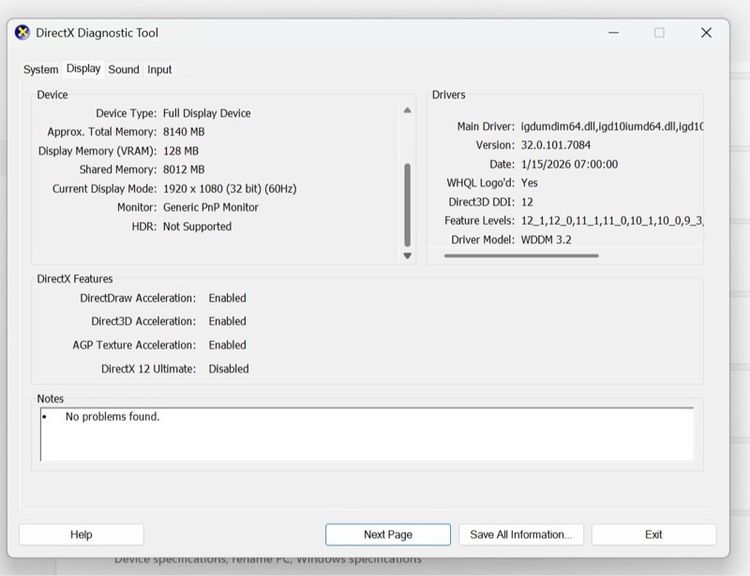Click '1920 x 1080 (32 bit) (60Hz)' text
Image resolution: width=750 pixels, height=576 pixels.
tap(230, 189)
